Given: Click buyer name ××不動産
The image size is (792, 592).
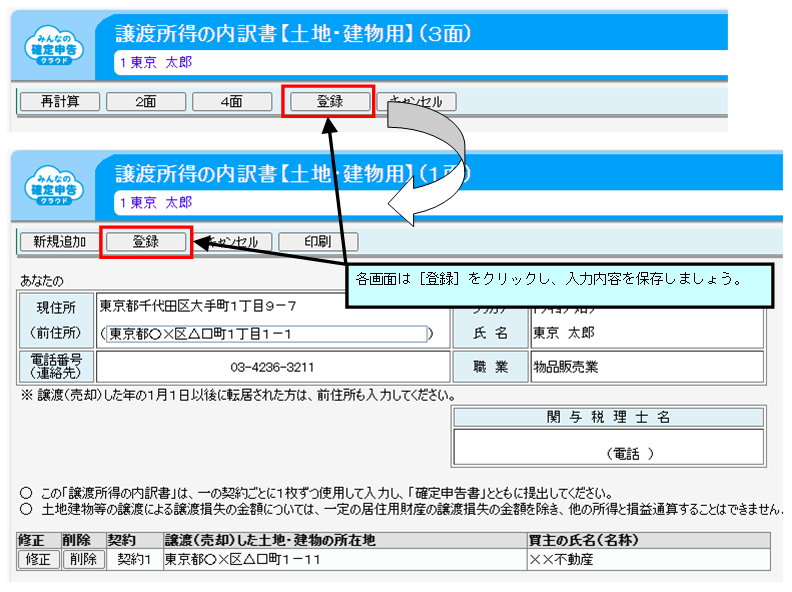Looking at the screenshot, I should [x=561, y=560].
